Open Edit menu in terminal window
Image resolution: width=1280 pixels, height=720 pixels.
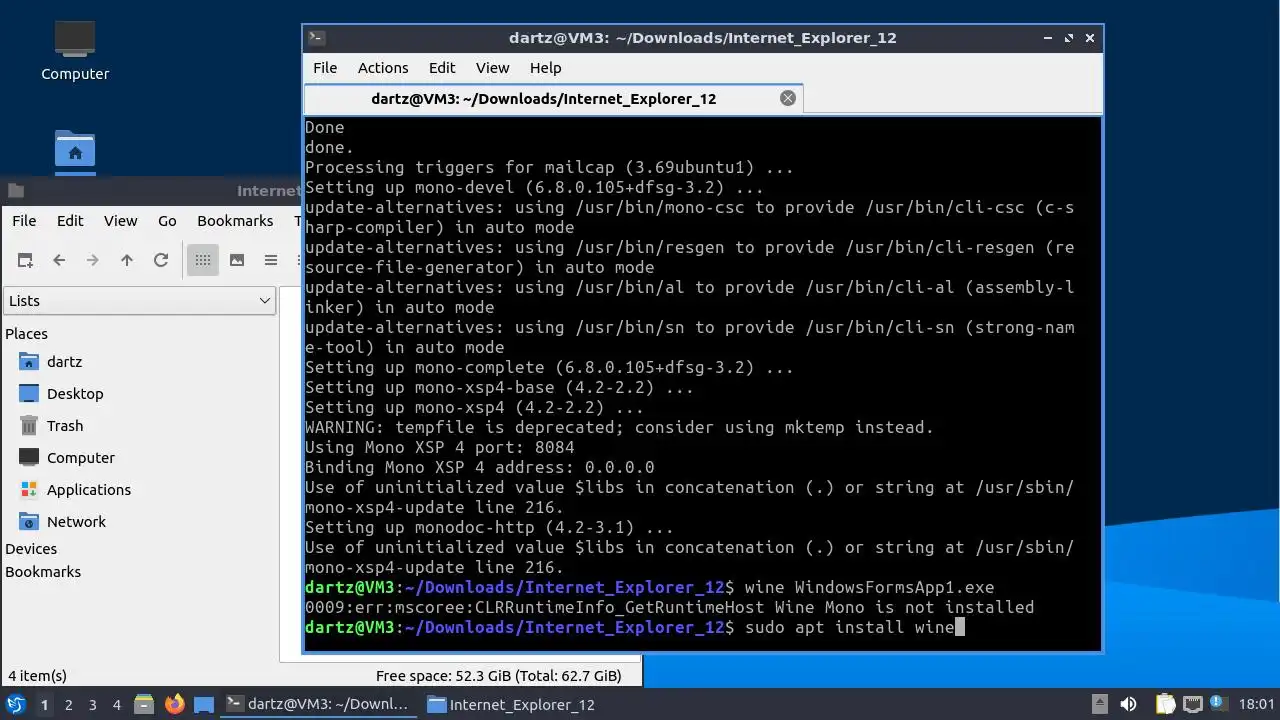(442, 68)
